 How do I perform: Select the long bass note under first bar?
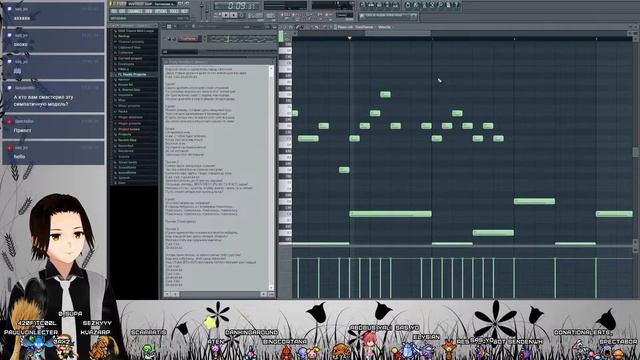[390, 213]
